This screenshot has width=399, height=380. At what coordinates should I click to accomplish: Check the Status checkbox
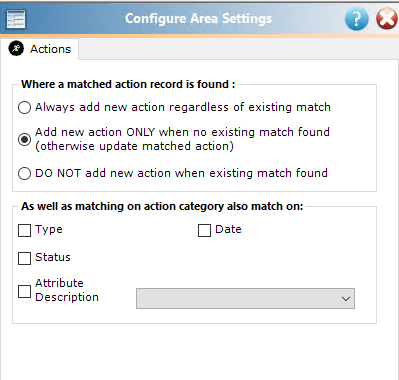[24, 258]
